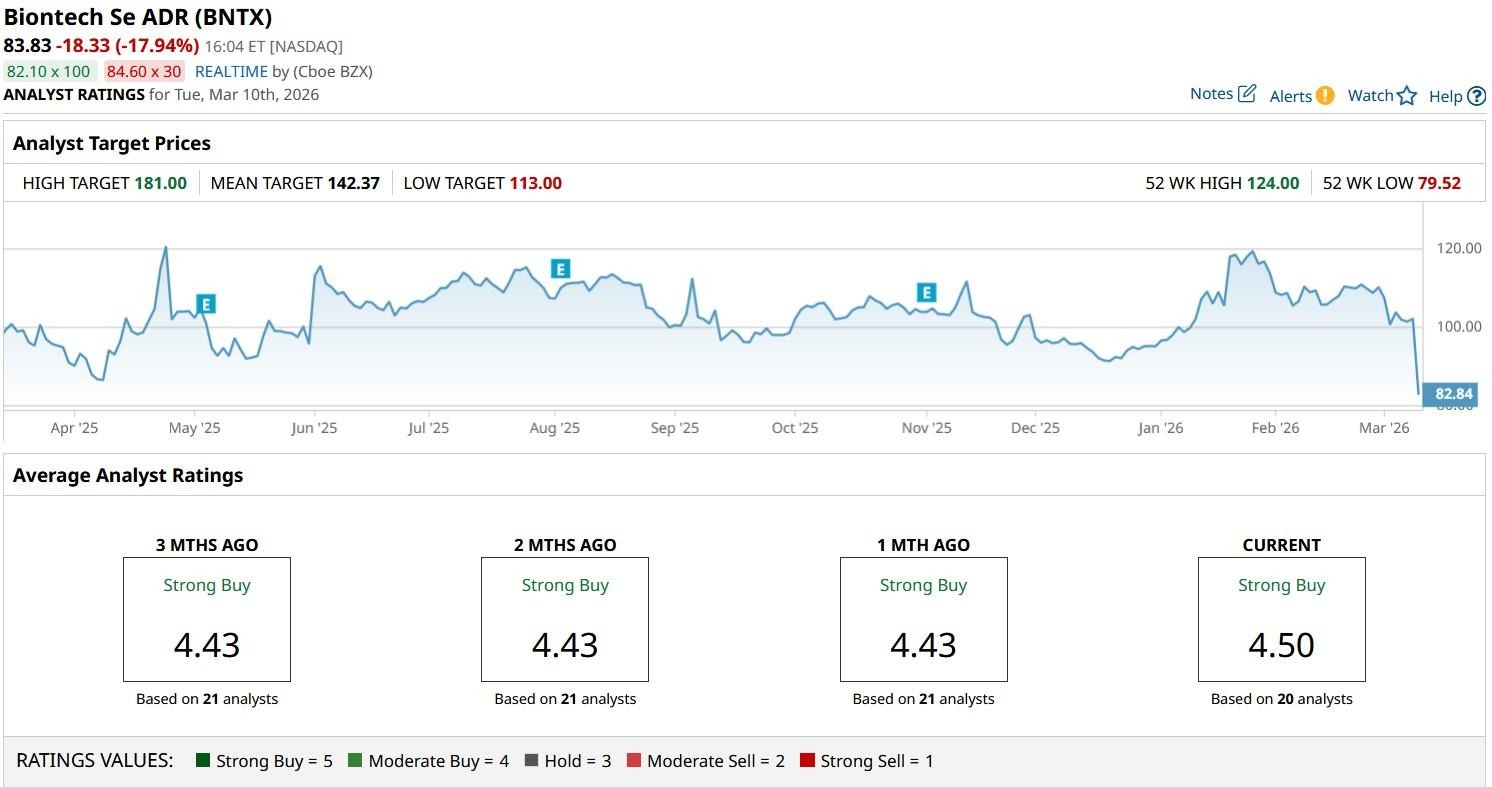Click the 52 WK LOW 79.52 value

1439,183
